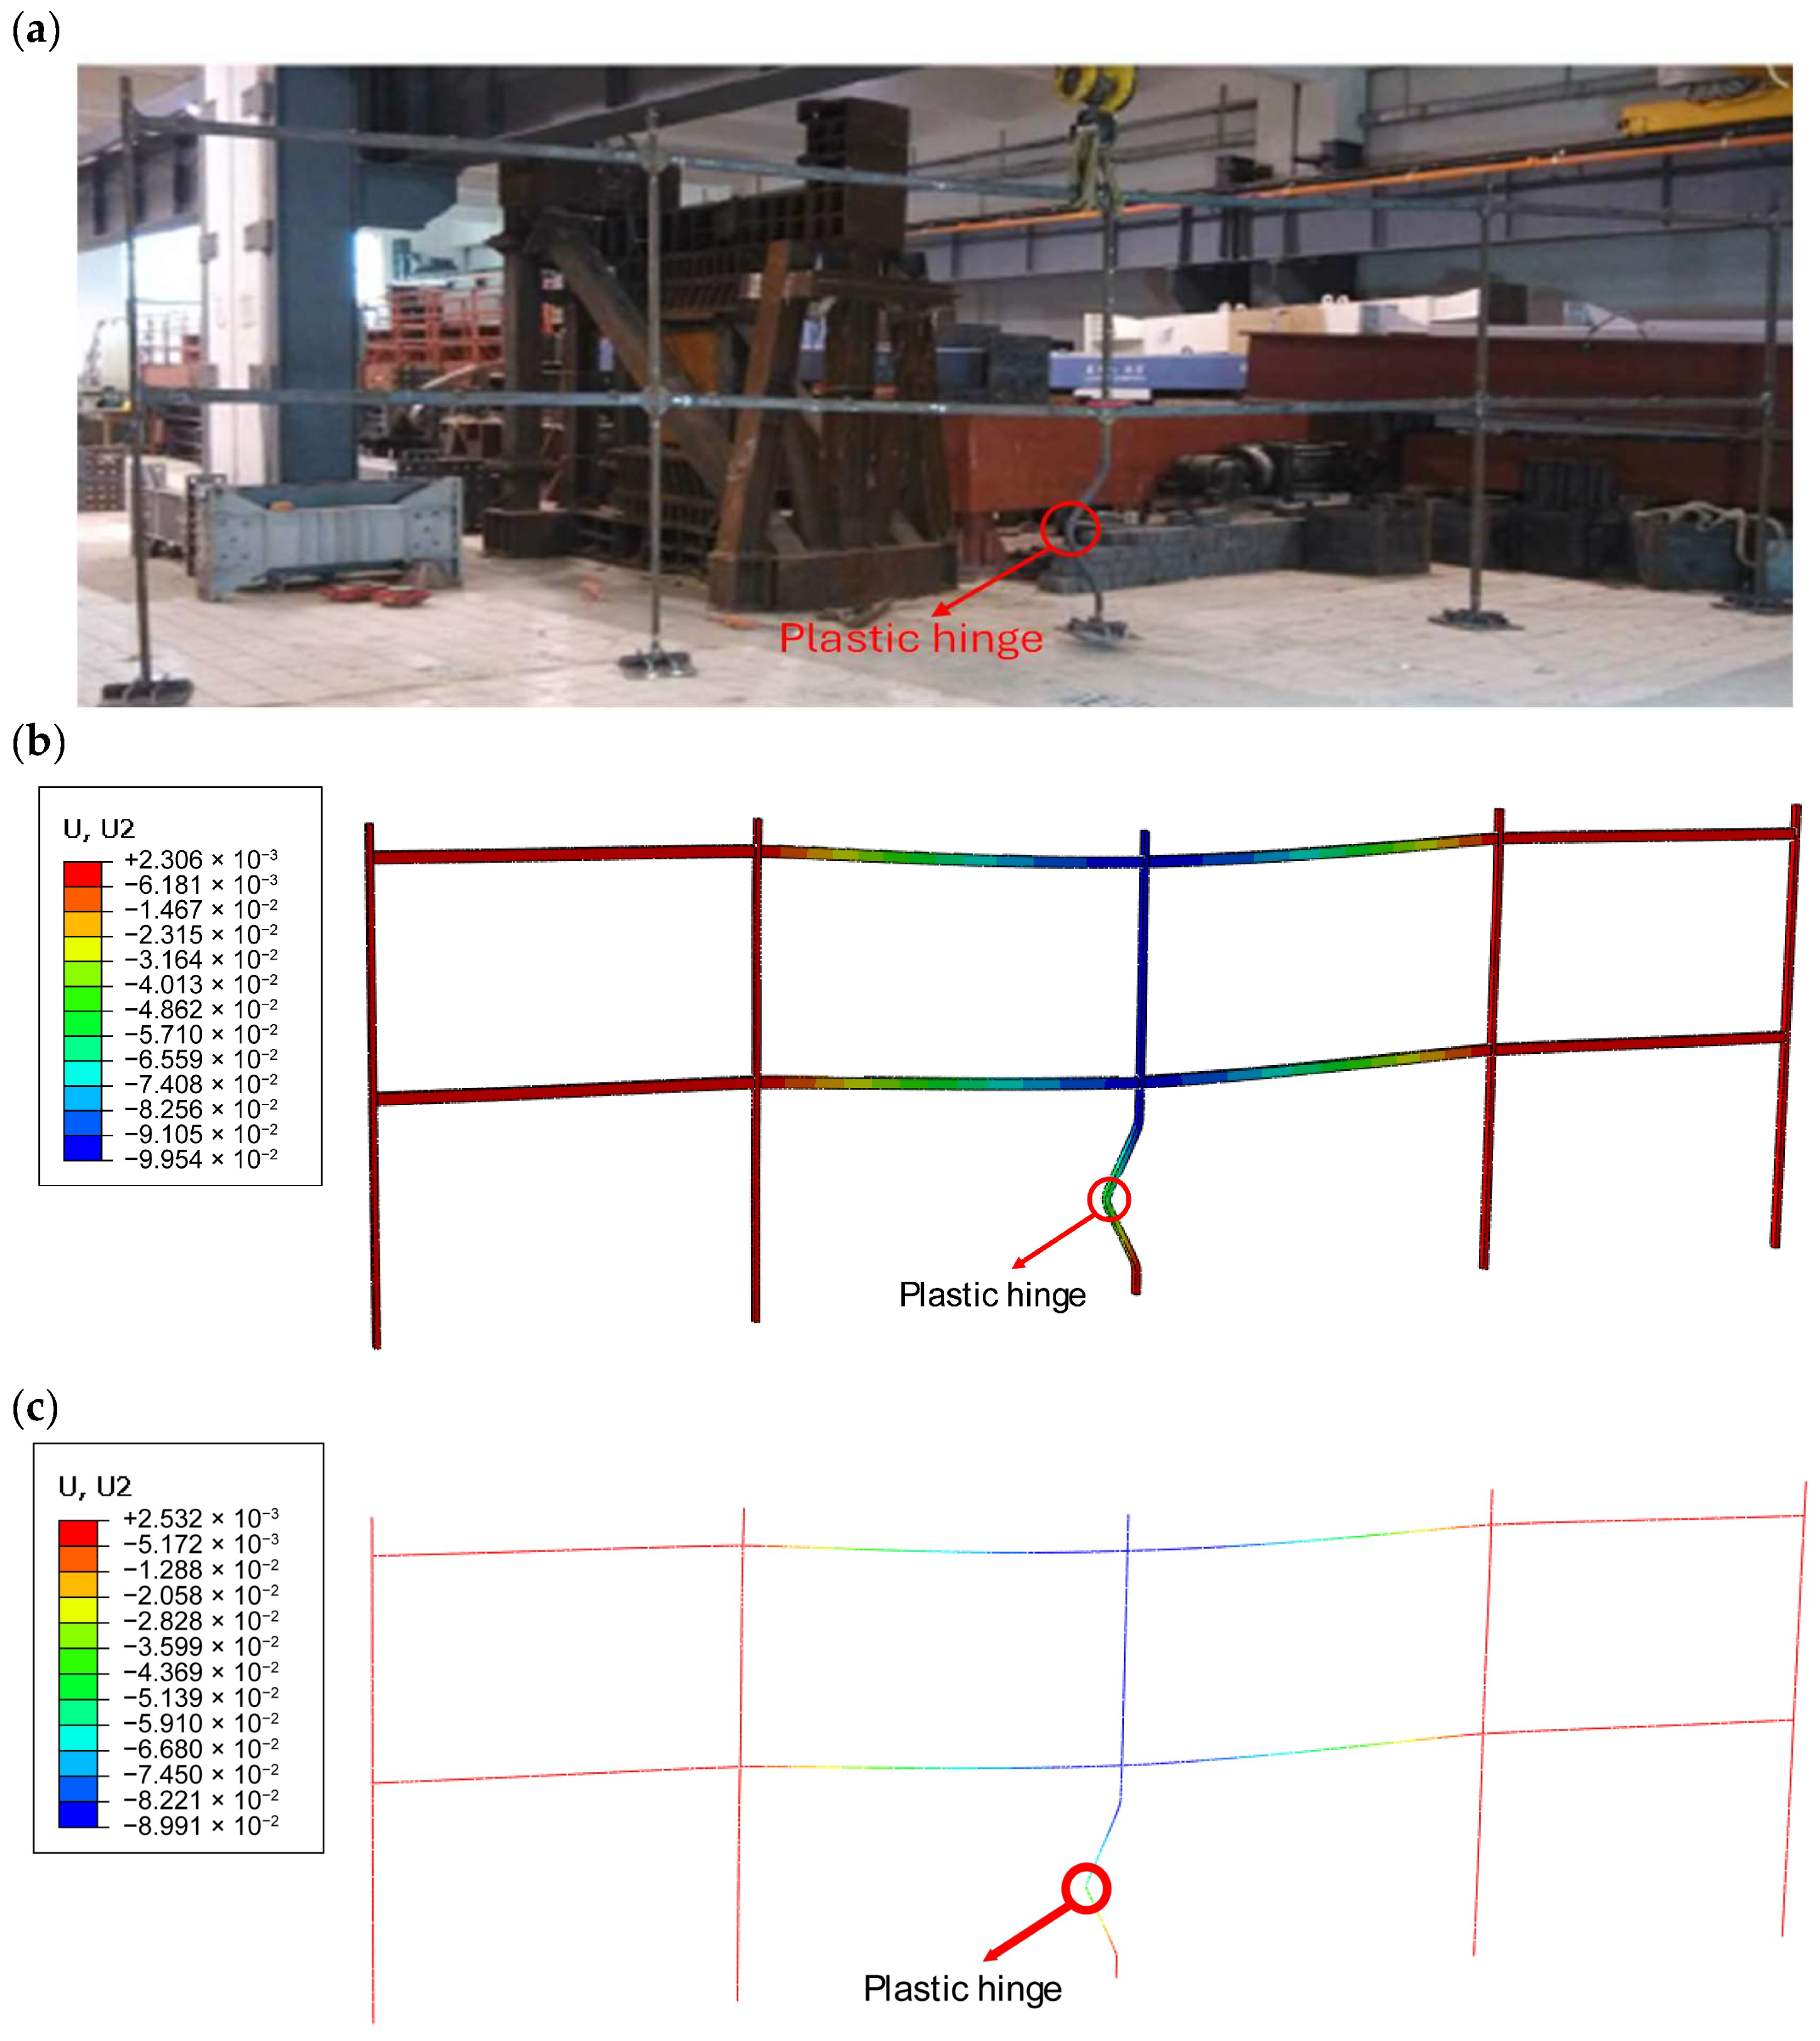Select the yellow swatch in legend (c)
The width and height of the screenshot is (1820, 2041).
pyautogui.click(x=78, y=1611)
